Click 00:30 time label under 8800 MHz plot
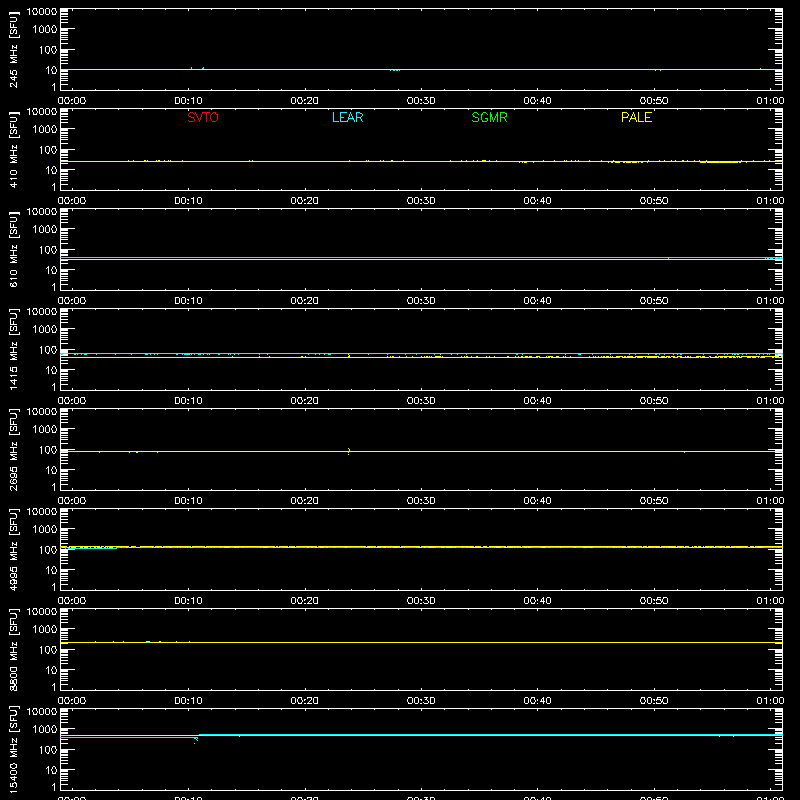The height and width of the screenshot is (800, 800). coord(421,701)
